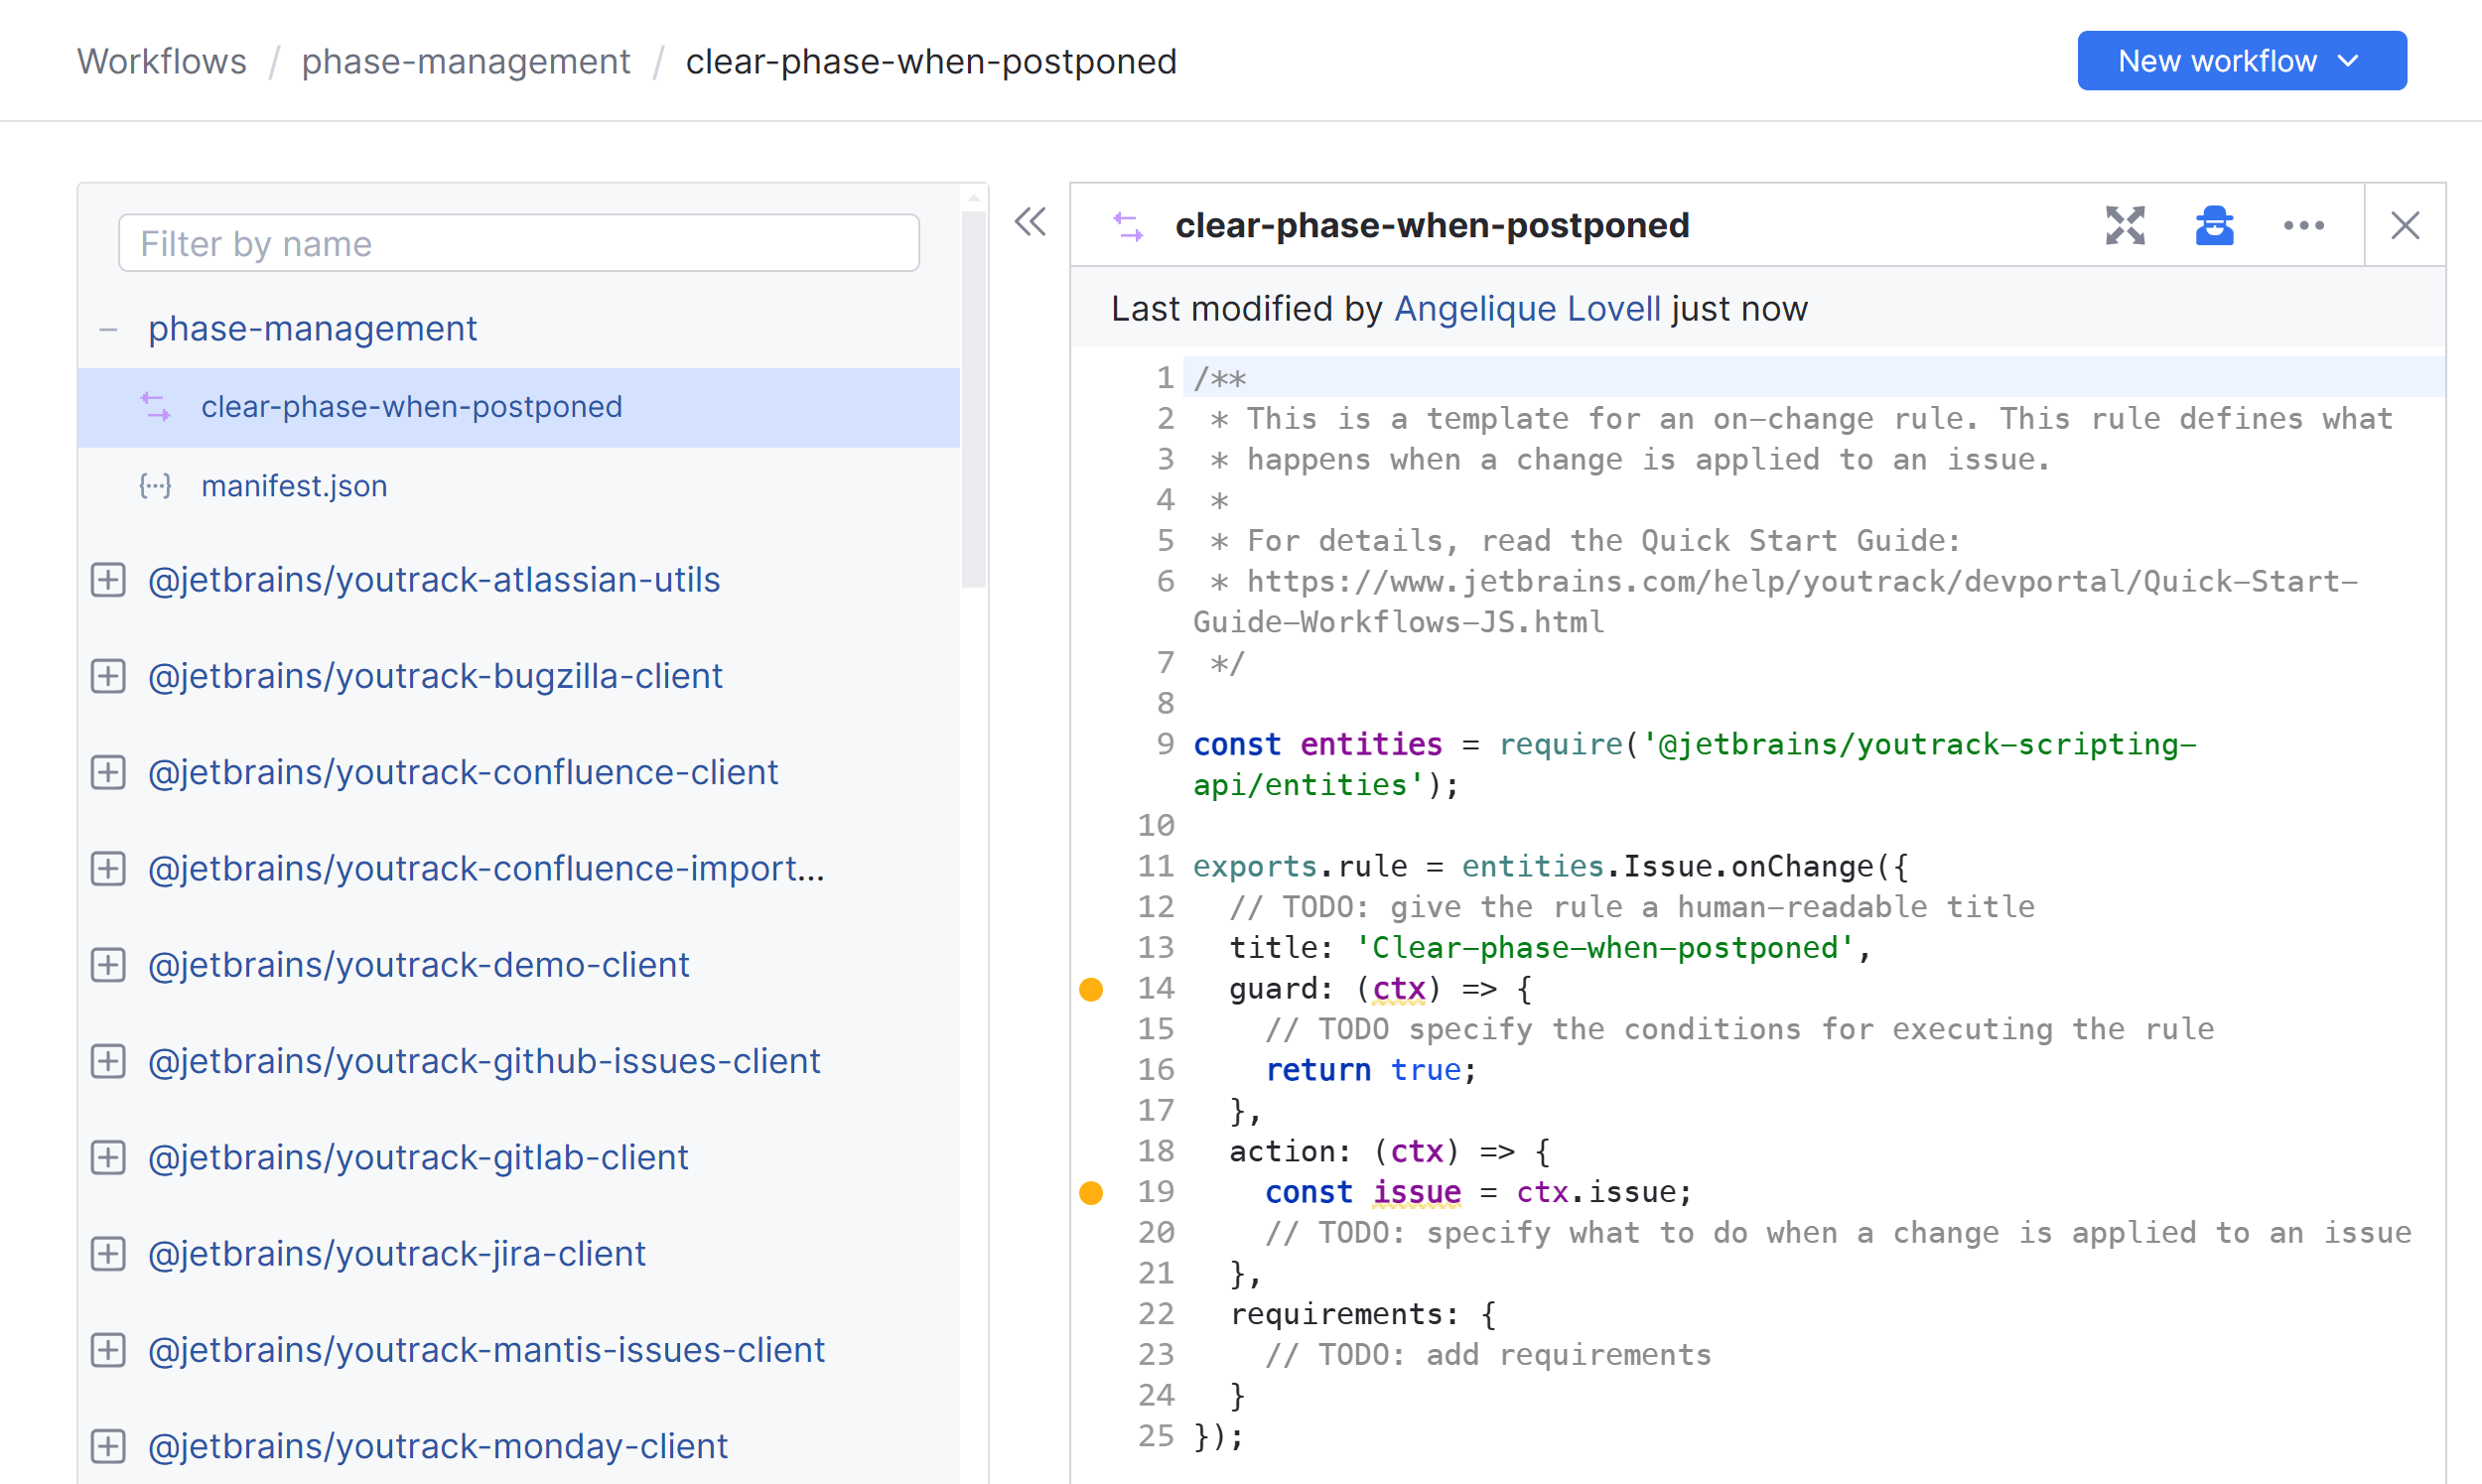
Task: Click the on-change rule icon beside editor title
Action: (1128, 227)
